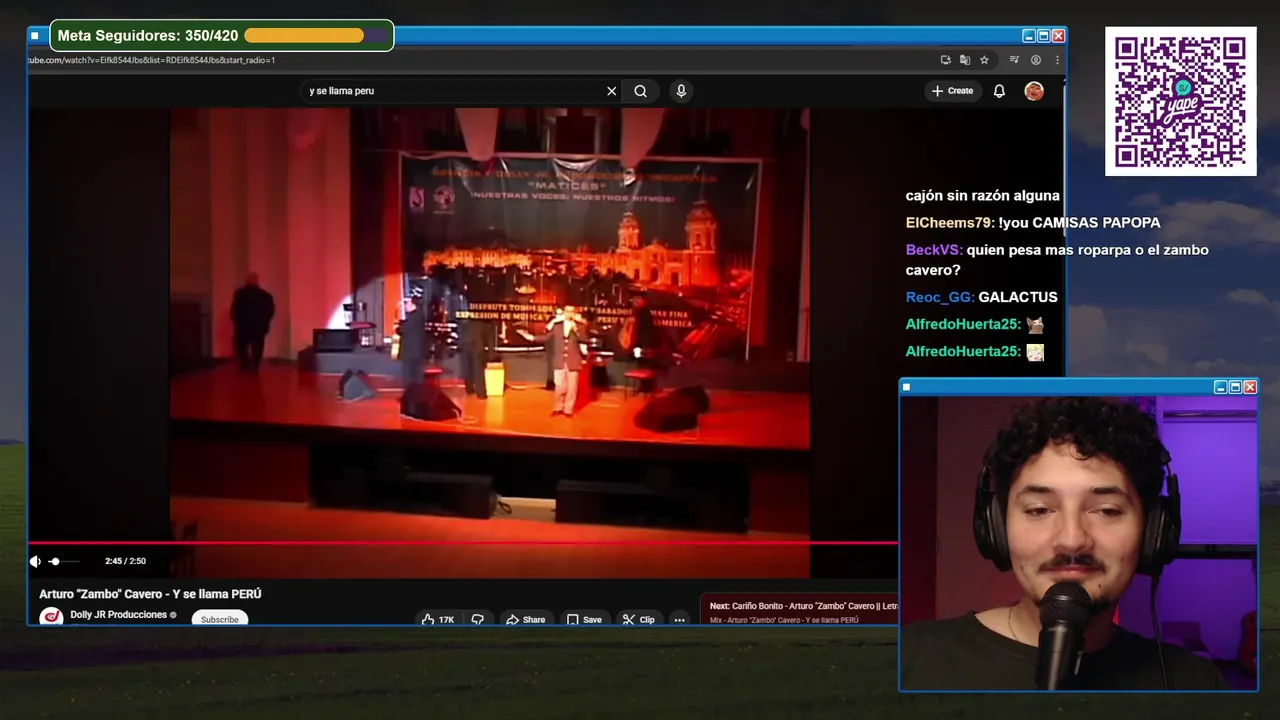1280x720 pixels.
Task: Click the browser window title-bar icon
Action: pyautogui.click(x=35, y=36)
